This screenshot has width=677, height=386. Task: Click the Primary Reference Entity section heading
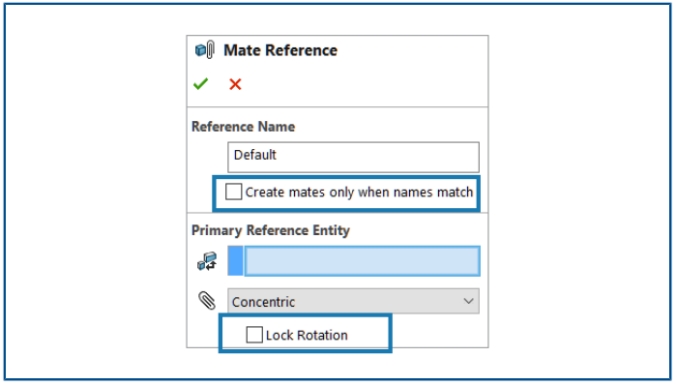[271, 230]
